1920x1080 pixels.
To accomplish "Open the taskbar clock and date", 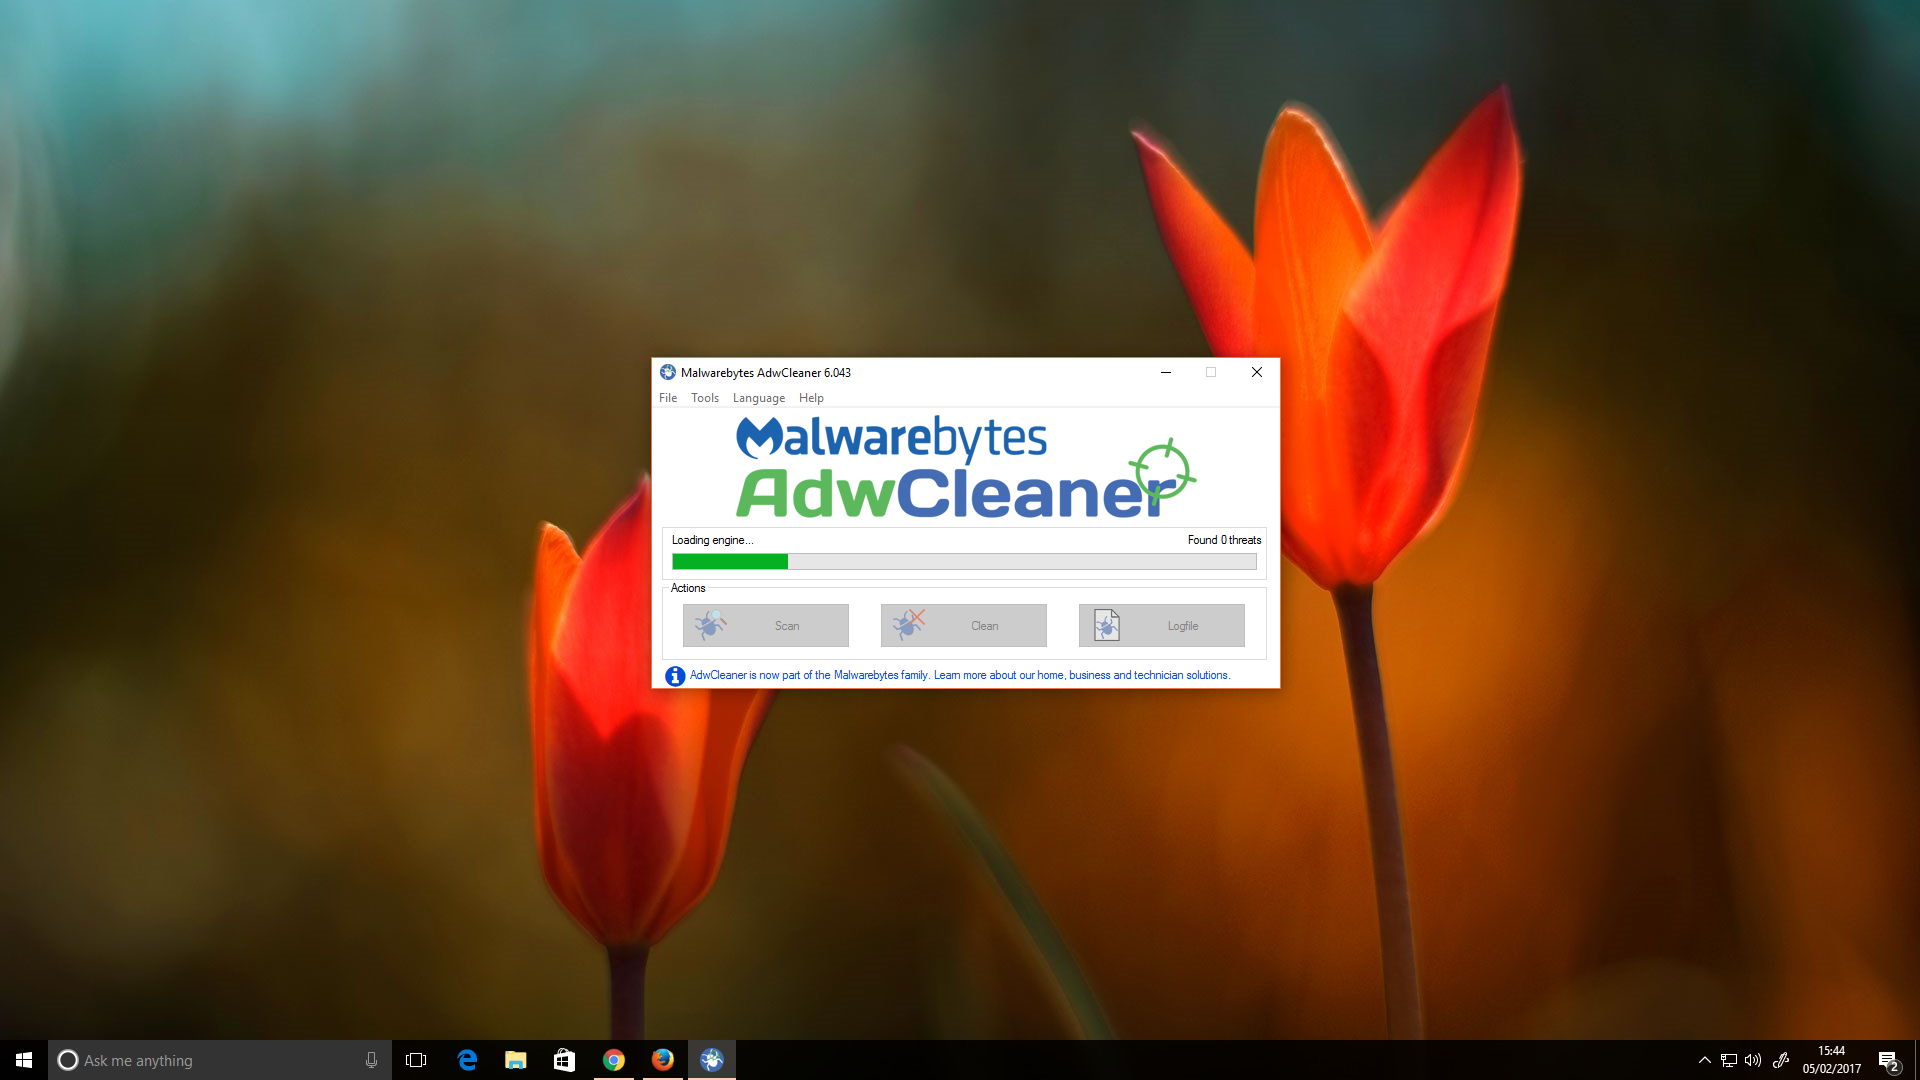I will click(1831, 1060).
